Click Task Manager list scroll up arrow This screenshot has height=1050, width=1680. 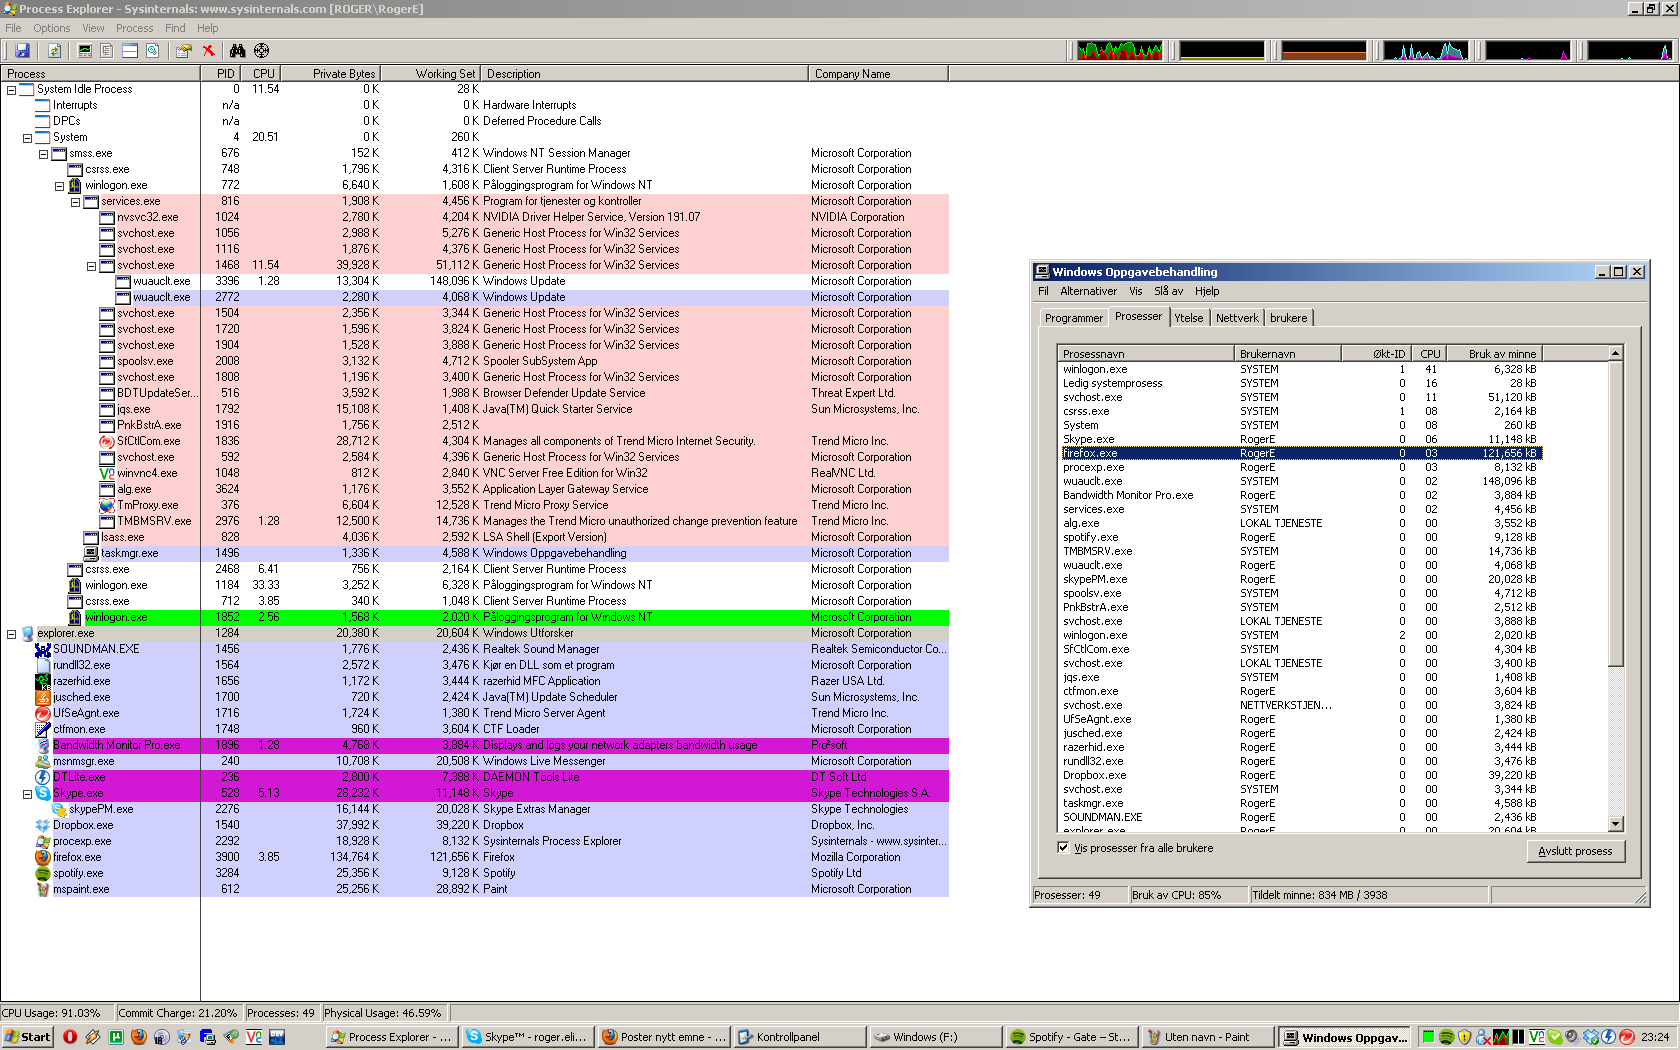(1615, 354)
